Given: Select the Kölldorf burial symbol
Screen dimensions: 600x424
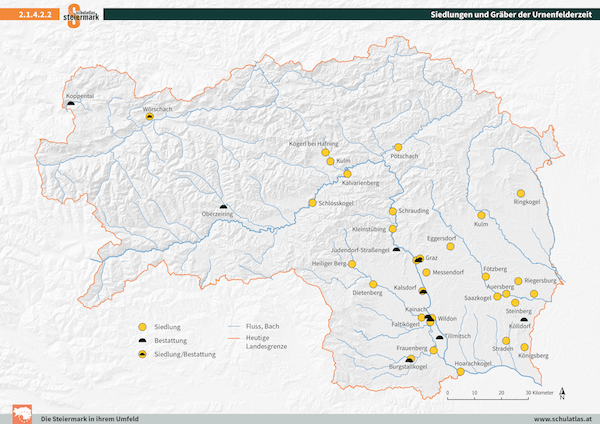Looking at the screenshot, I should click(x=524, y=320).
